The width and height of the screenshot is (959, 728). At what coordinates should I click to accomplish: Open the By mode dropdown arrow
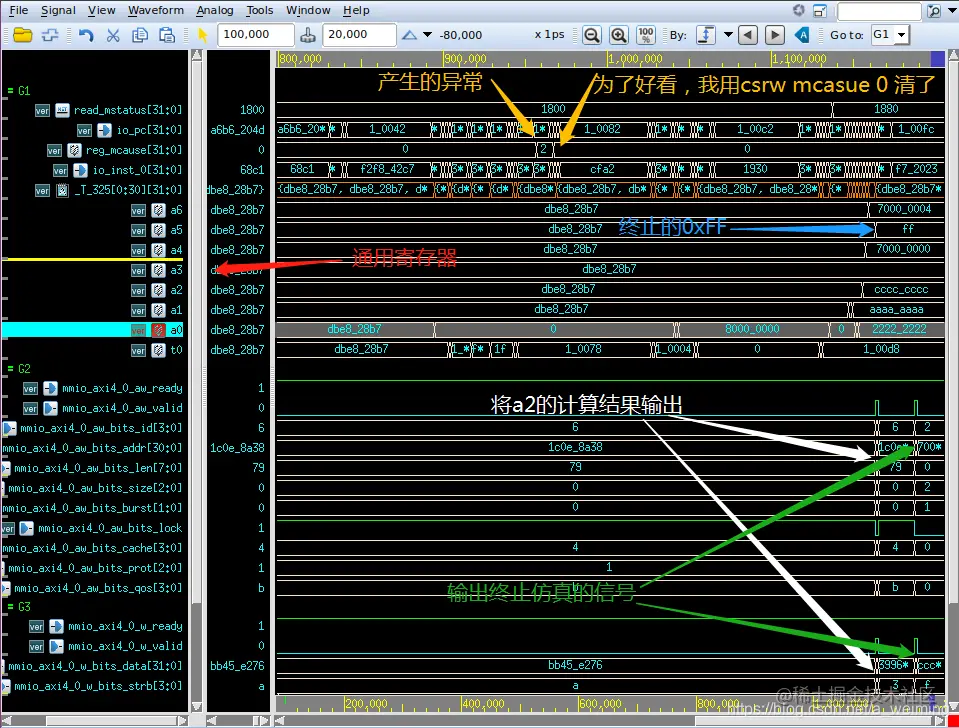[728, 35]
